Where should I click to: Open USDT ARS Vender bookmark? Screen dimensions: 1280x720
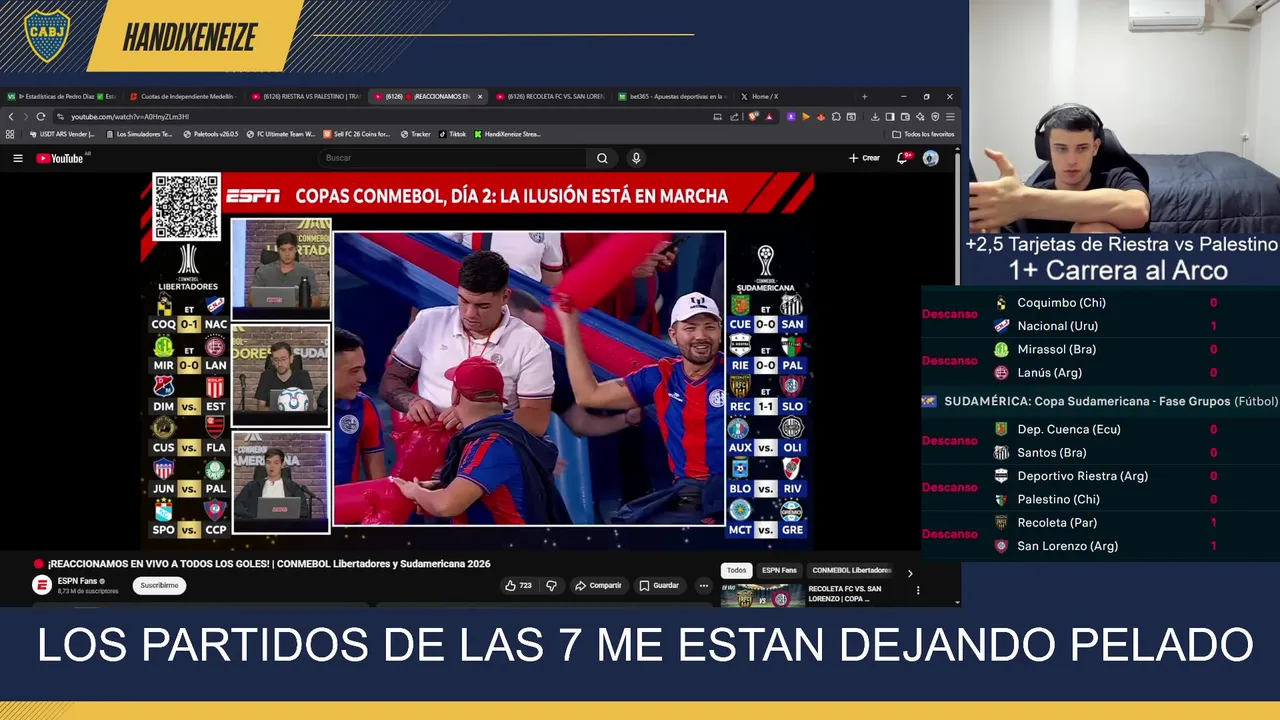pyautogui.click(x=62, y=134)
